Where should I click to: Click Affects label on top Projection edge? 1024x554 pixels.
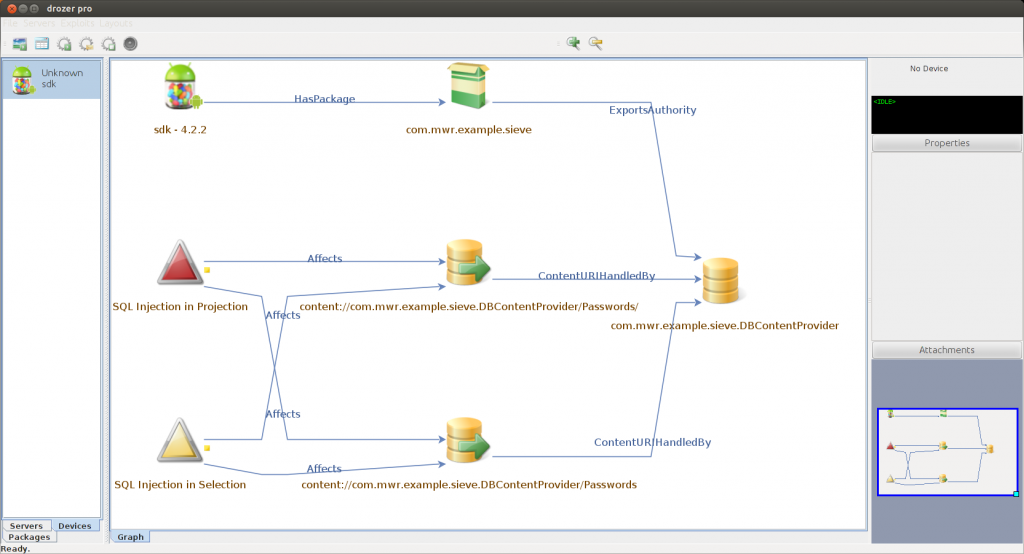pos(325,258)
